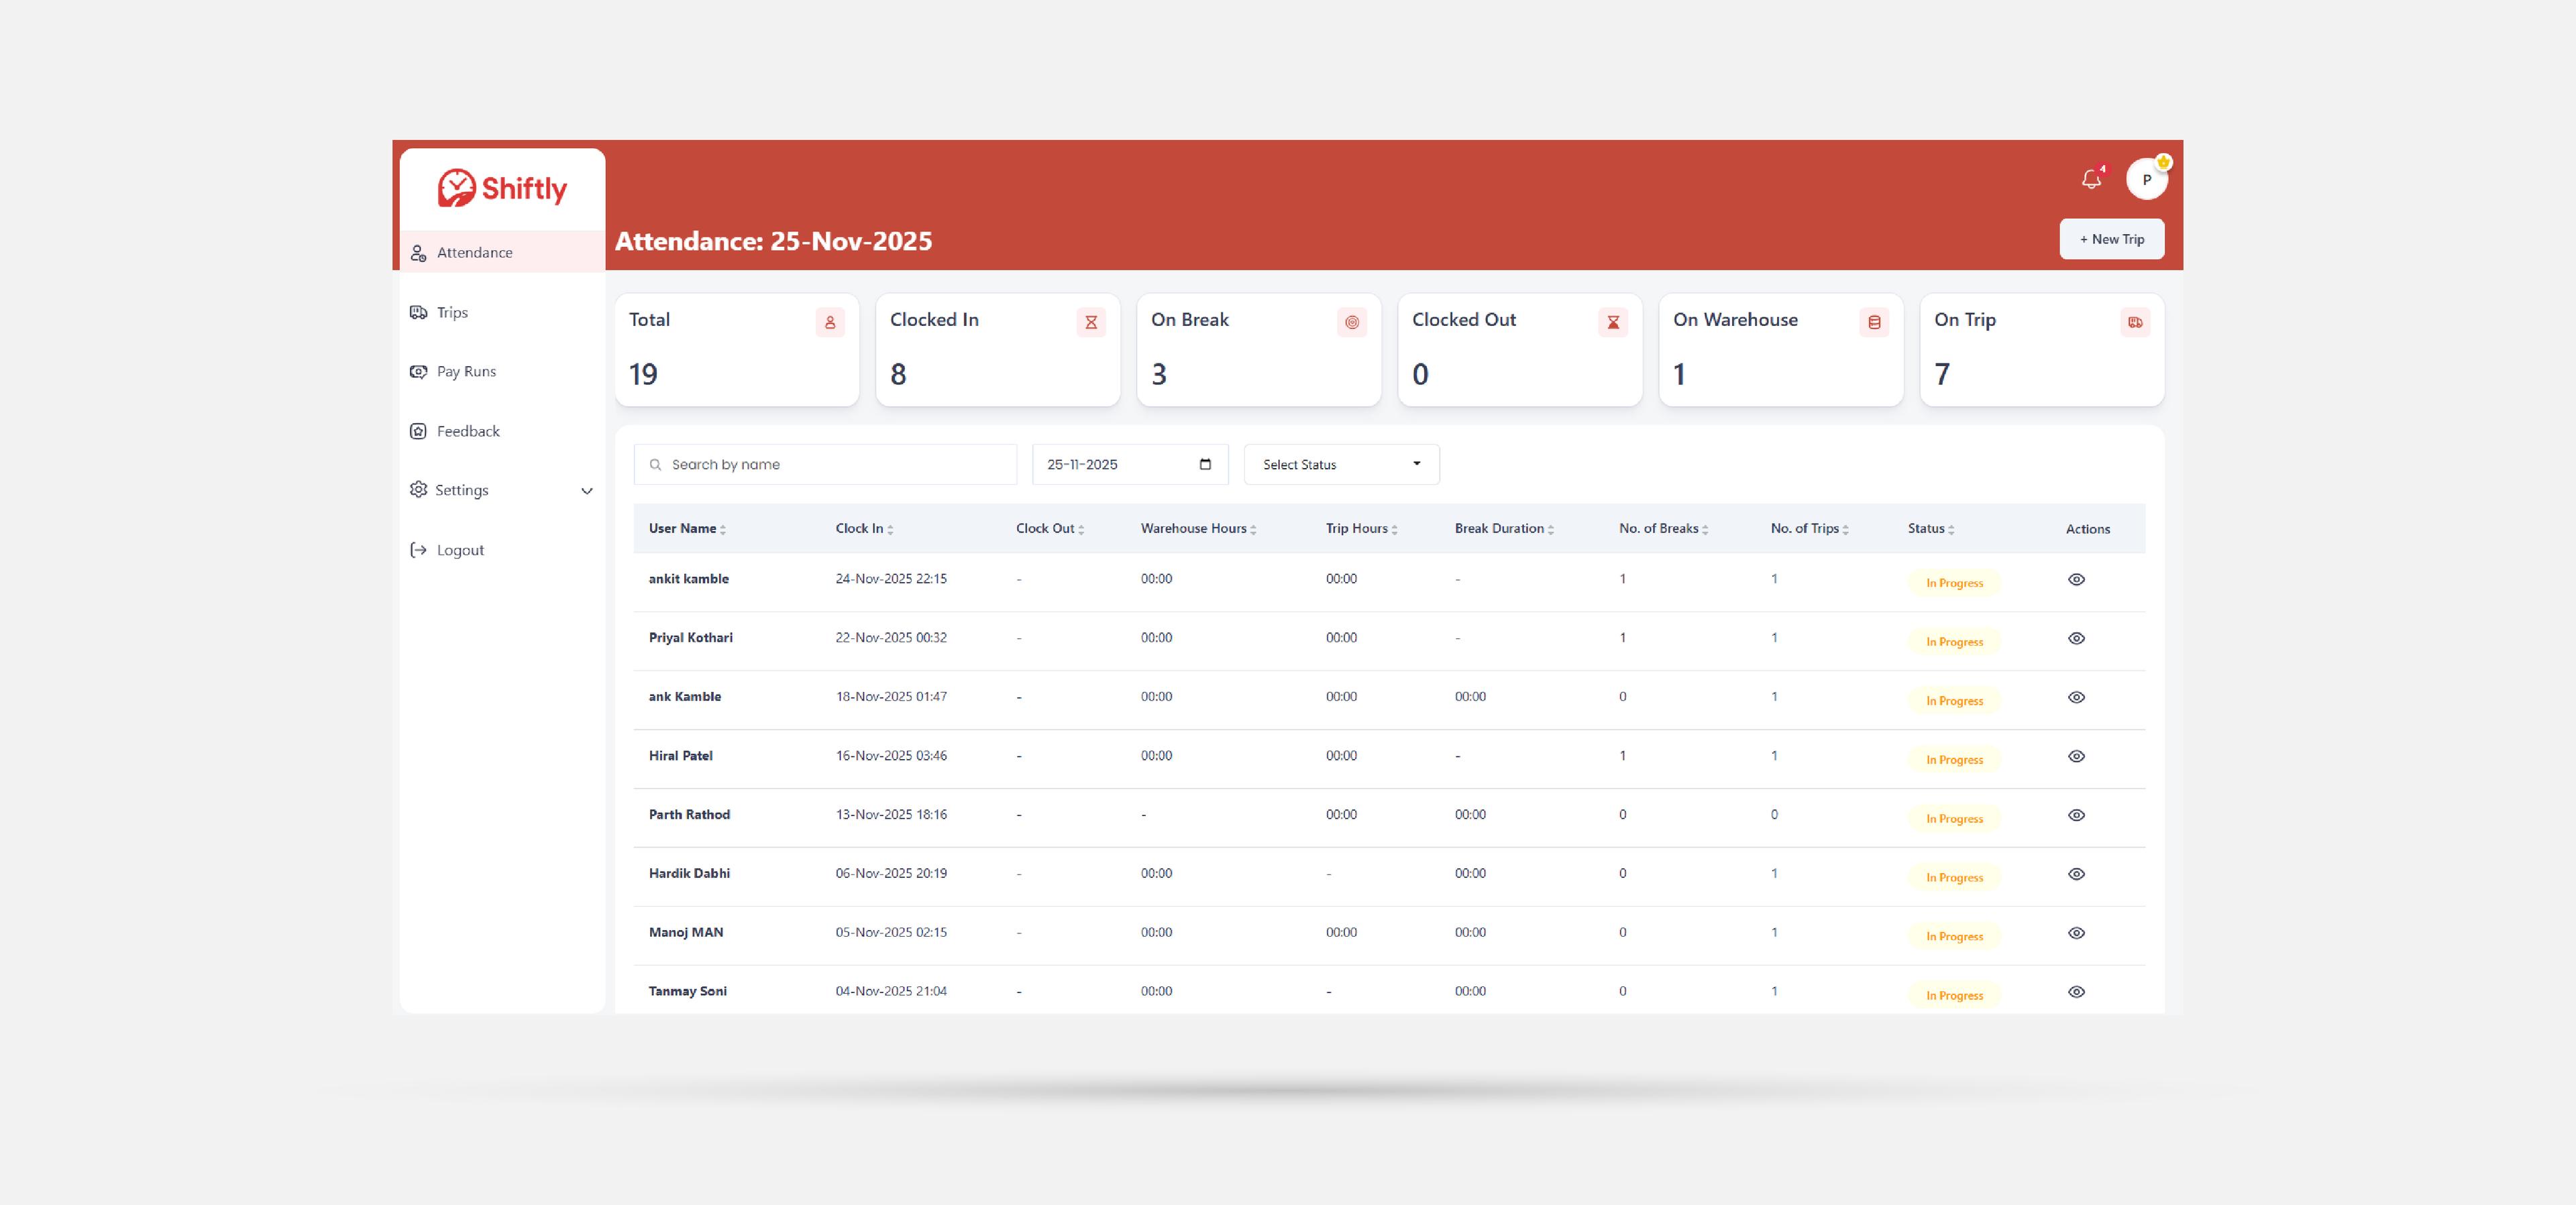Select Logout from the sidebar
The height and width of the screenshot is (1205, 2576).
pos(459,549)
